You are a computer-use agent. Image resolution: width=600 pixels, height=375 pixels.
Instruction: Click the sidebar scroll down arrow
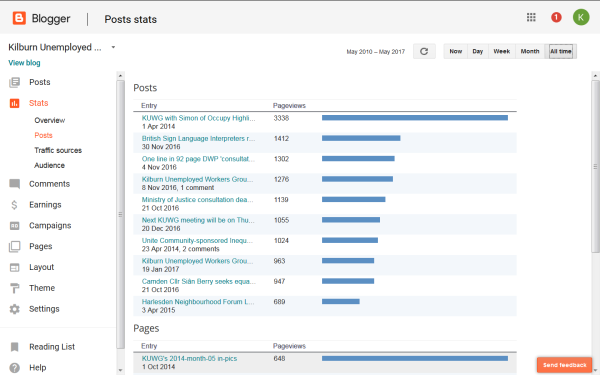click(x=120, y=370)
